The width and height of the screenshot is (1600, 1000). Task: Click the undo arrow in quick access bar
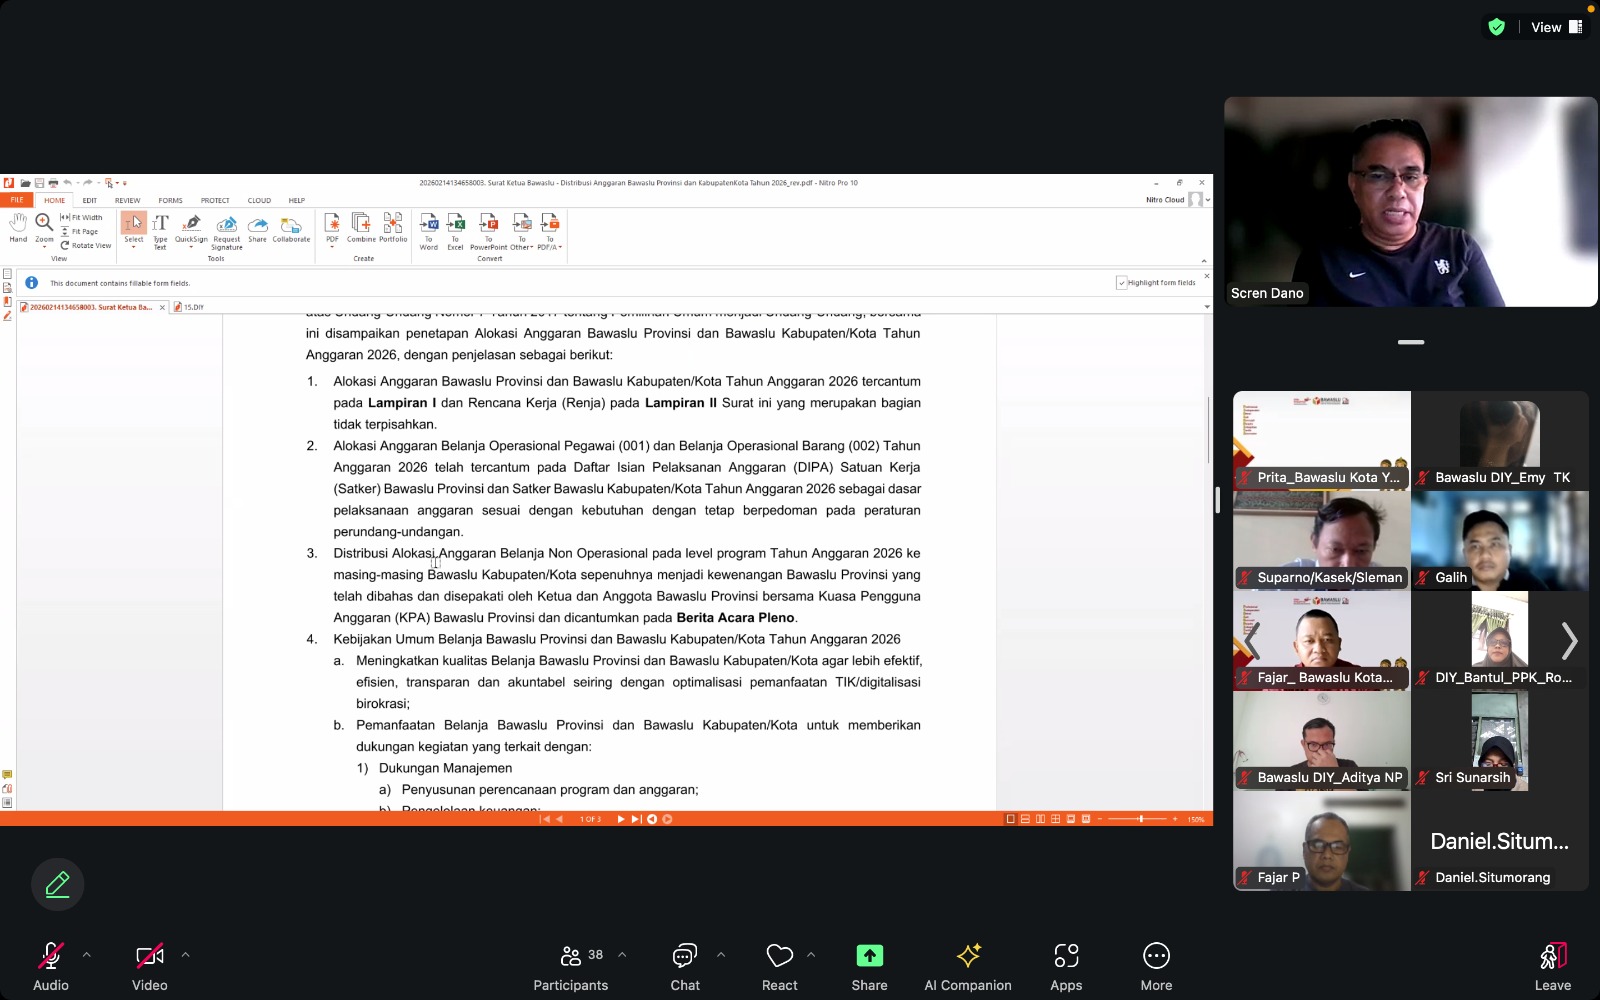(67, 183)
